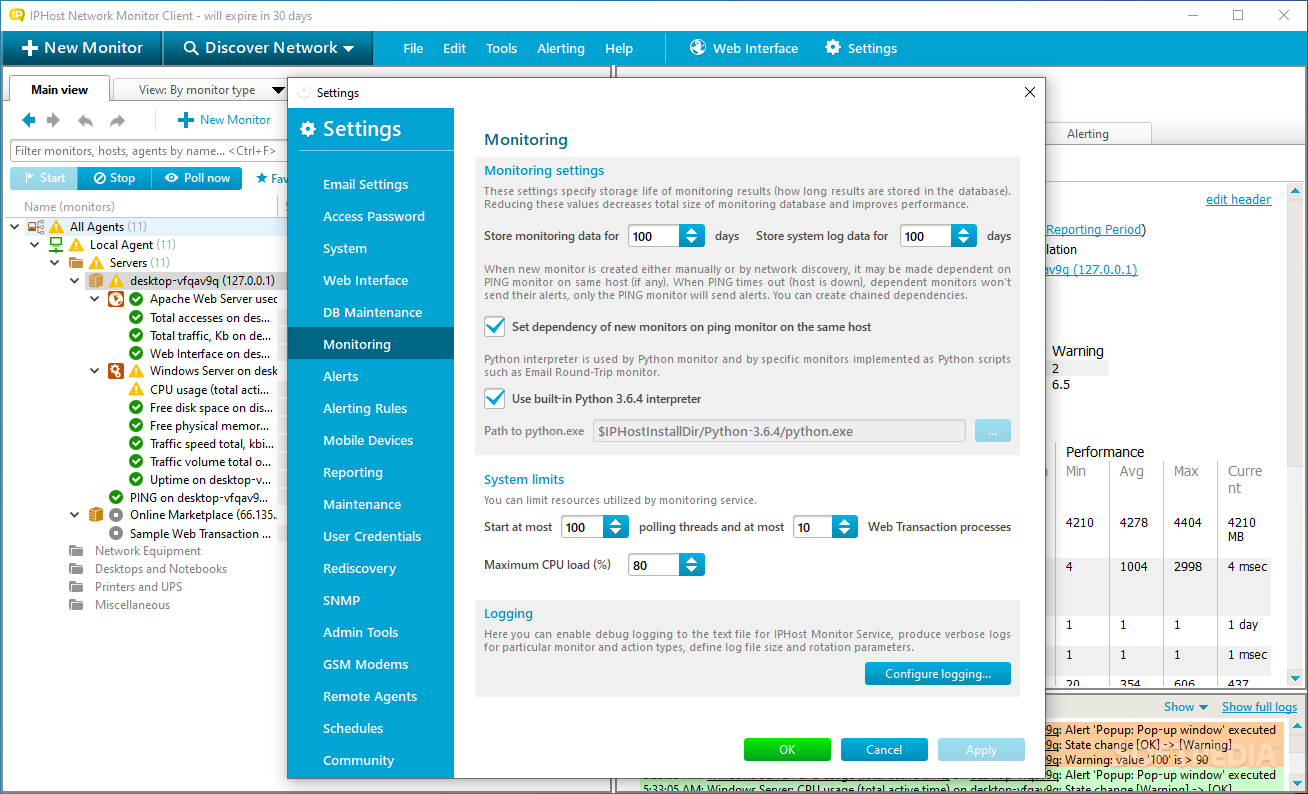Image resolution: width=1308 pixels, height=794 pixels.
Task: Select DB Maintenance in settings sidebar
Action: [x=370, y=312]
